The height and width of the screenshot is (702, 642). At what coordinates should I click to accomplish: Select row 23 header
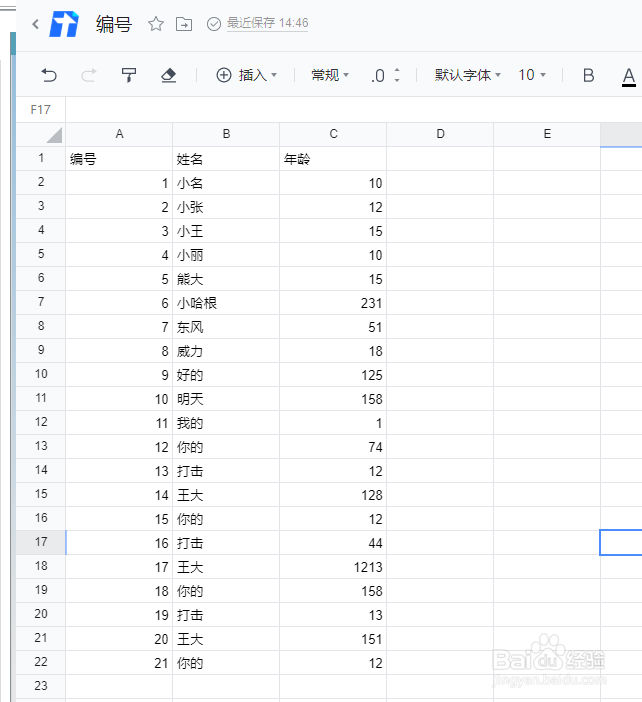coord(41,686)
